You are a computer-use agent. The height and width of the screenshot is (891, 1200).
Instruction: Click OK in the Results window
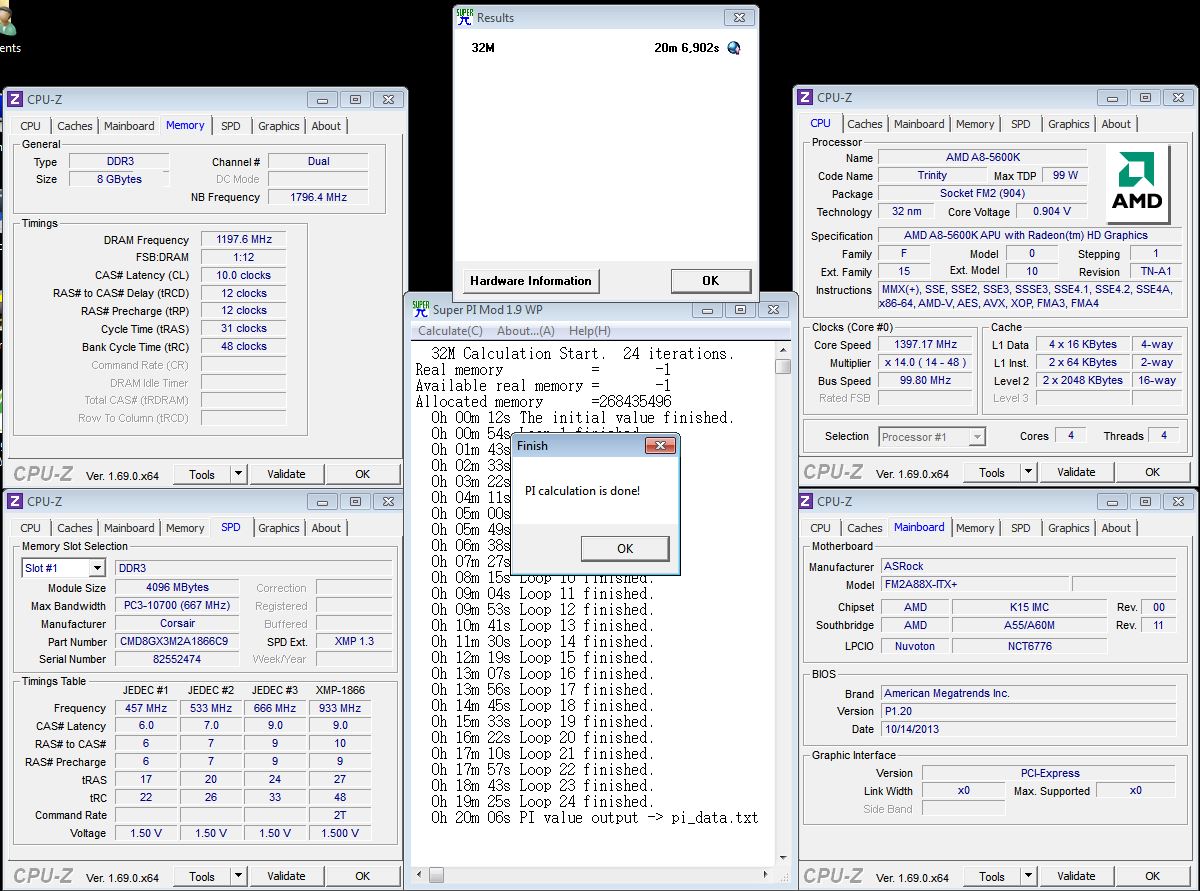coord(710,281)
